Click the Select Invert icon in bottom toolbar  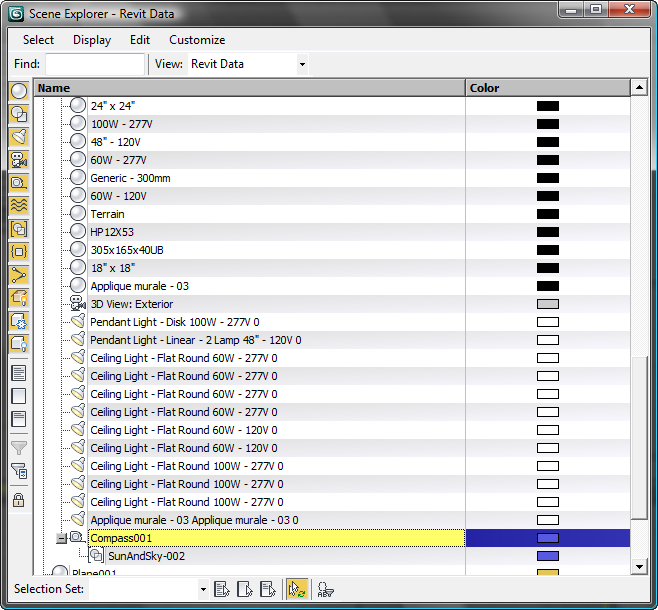pyautogui.click(x=267, y=589)
